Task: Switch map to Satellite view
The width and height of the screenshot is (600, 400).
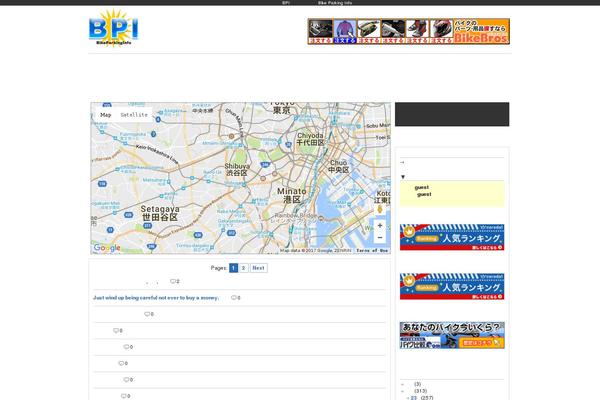Action: 134,114
